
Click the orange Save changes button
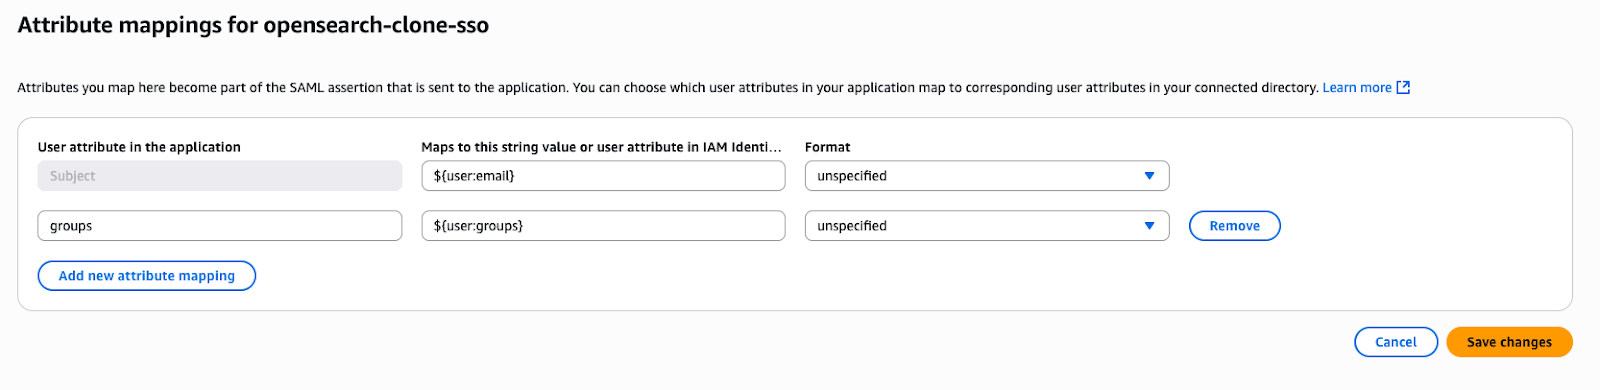click(1509, 342)
